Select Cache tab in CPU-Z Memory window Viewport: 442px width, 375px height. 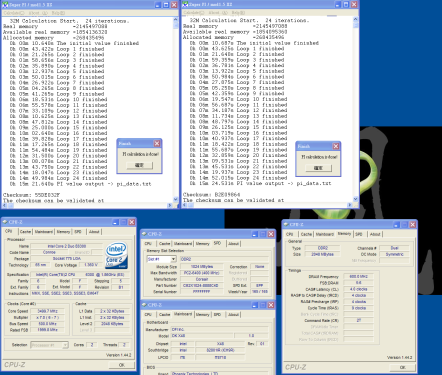click(306, 234)
